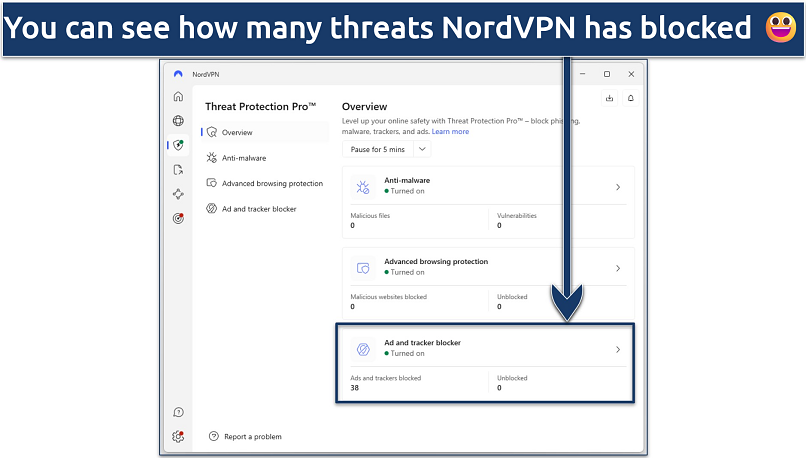Viewport: 806px width, 458px height.
Task: Click Ad and tracker blocker menu icon
Action: (x=212, y=208)
